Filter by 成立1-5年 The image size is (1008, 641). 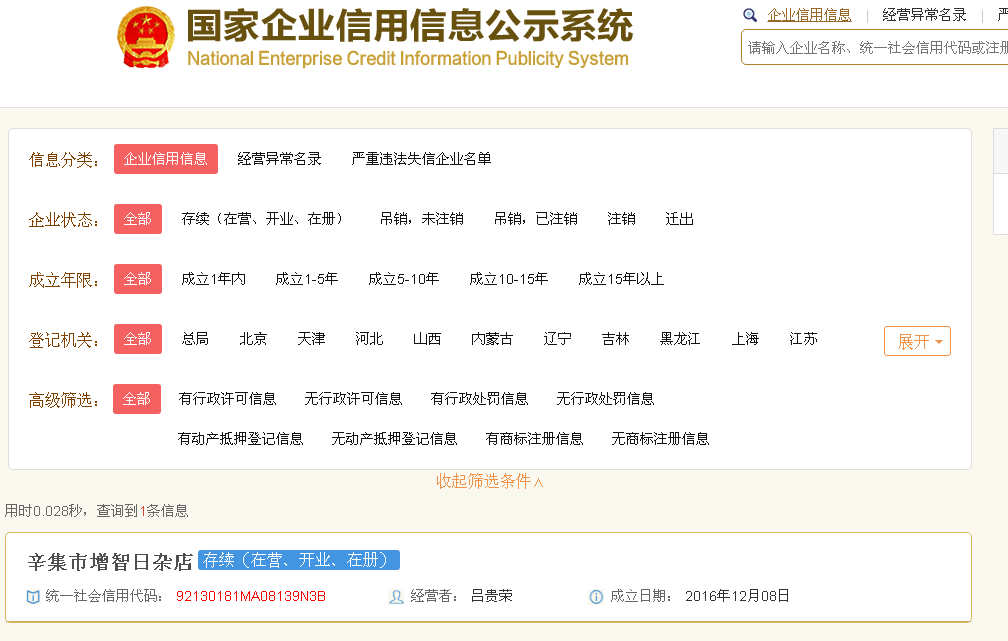(x=306, y=279)
